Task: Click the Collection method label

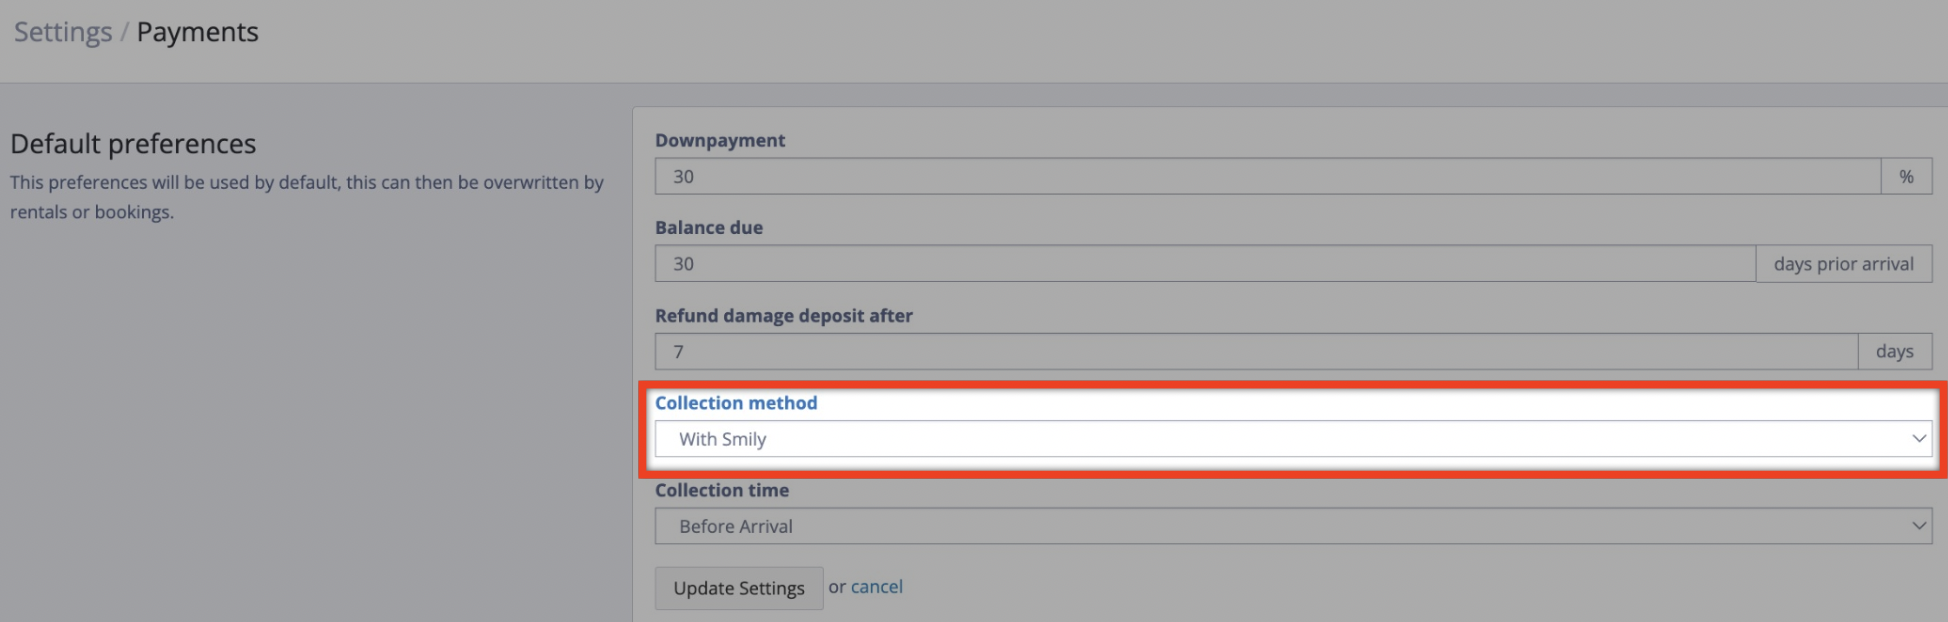Action: (736, 403)
